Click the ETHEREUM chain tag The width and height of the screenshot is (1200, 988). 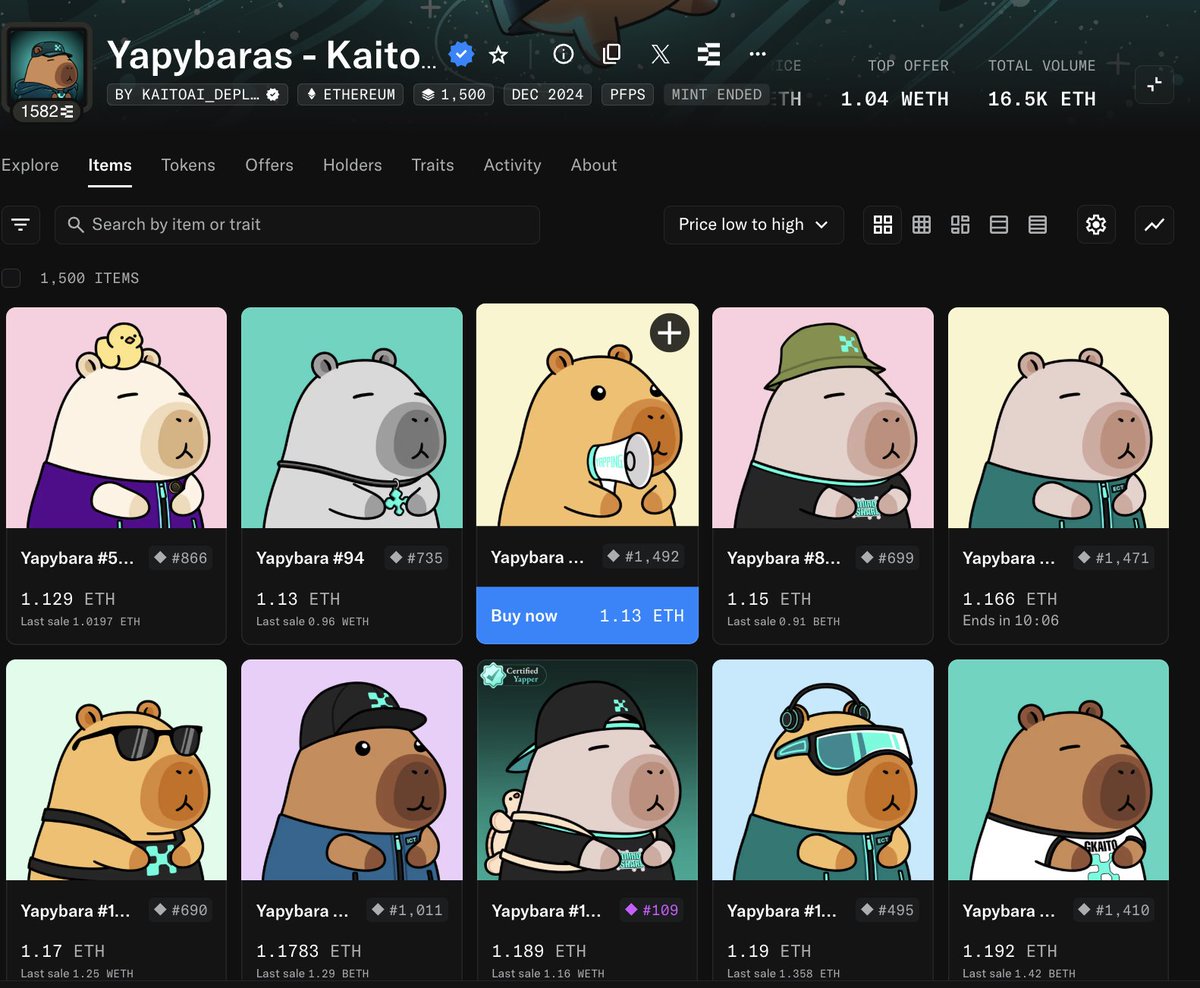point(351,95)
